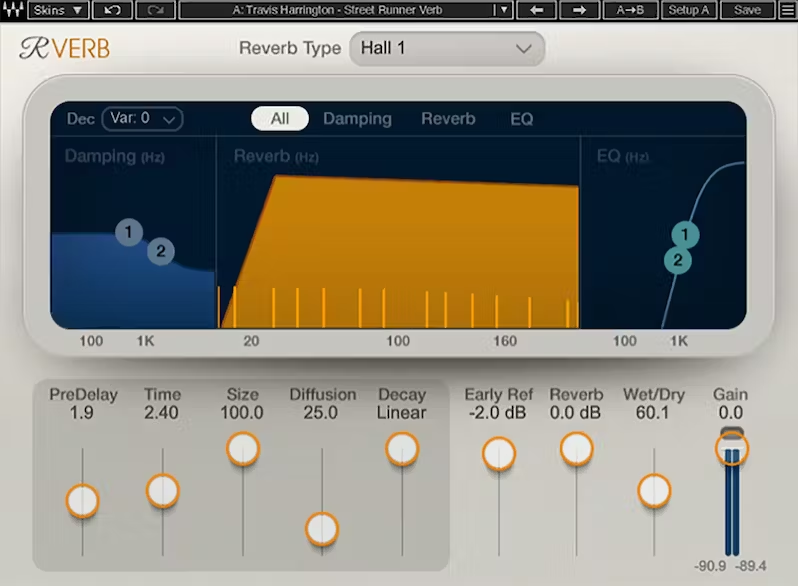
Task: Click the Early Ref value -2.0 dB
Action: [497, 412]
